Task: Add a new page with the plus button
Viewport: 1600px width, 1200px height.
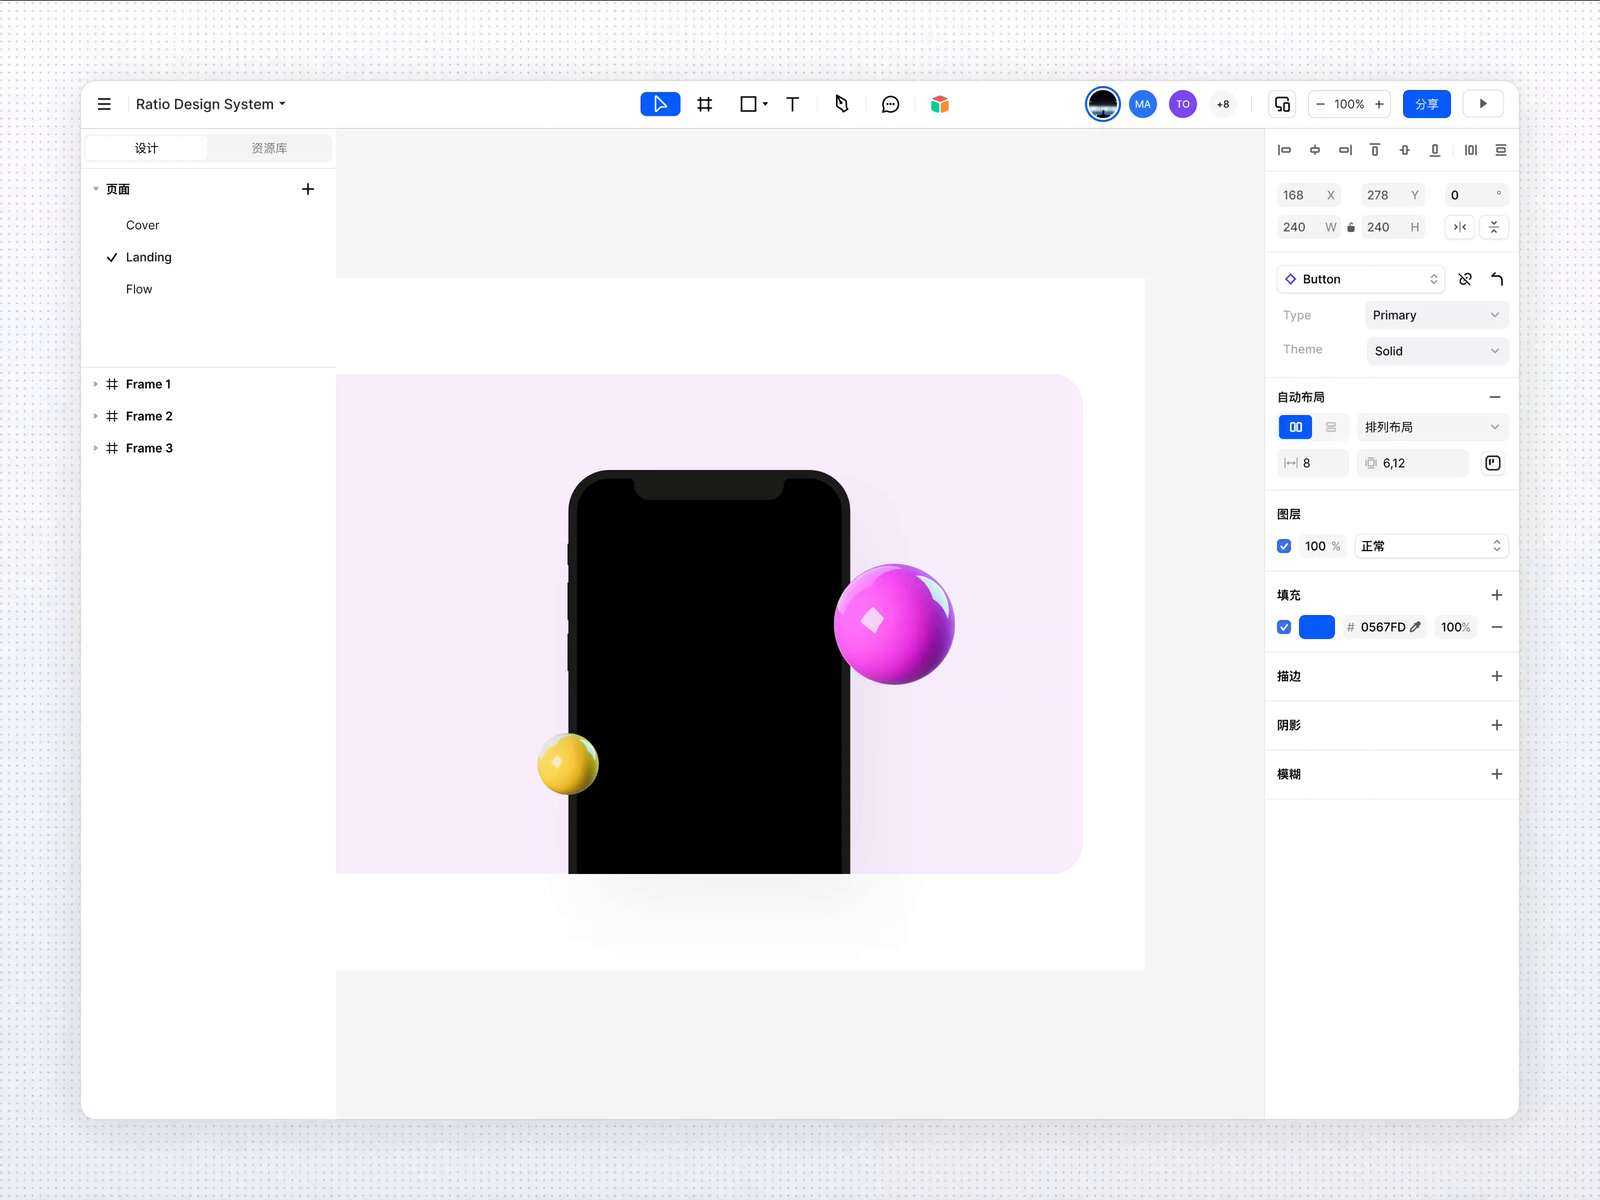Action: [x=308, y=188]
